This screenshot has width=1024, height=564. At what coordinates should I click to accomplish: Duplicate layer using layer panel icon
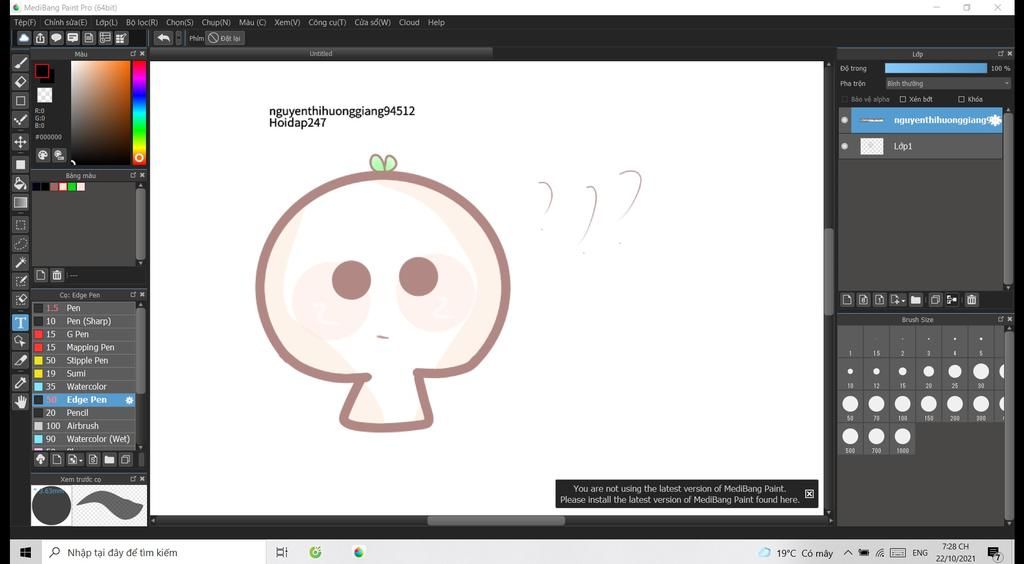(935, 300)
